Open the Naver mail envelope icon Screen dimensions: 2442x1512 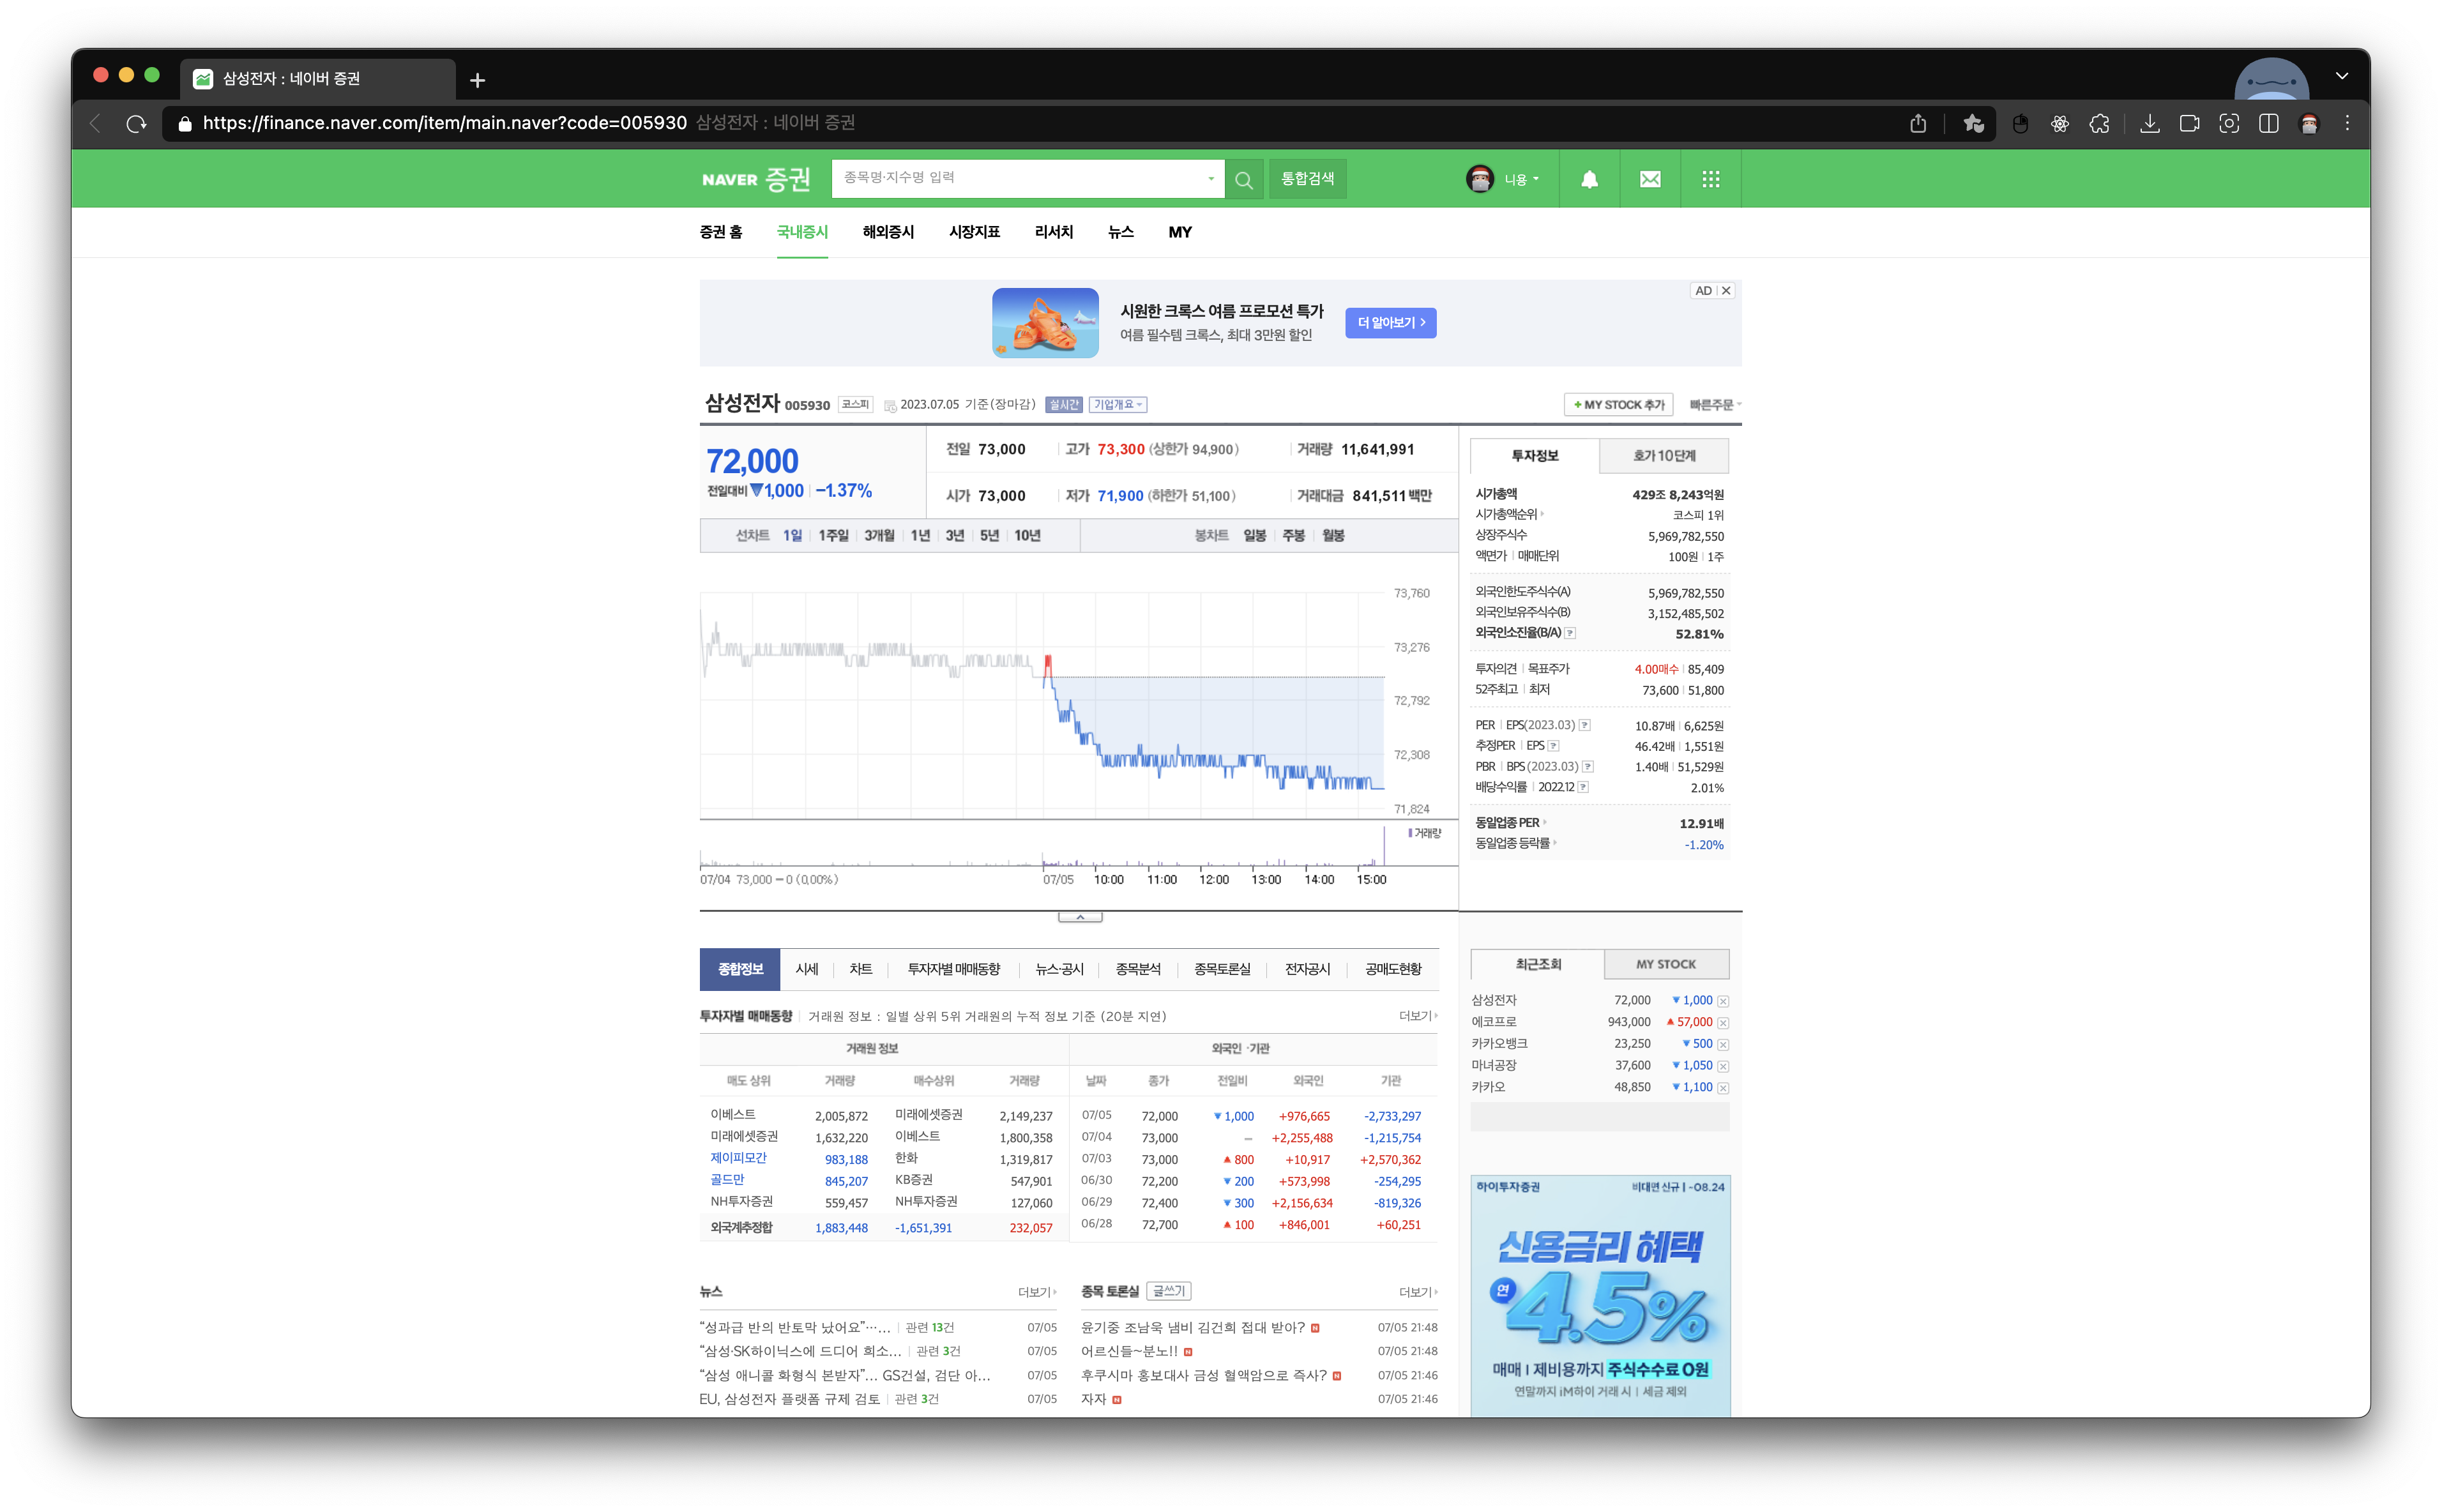coord(1650,179)
